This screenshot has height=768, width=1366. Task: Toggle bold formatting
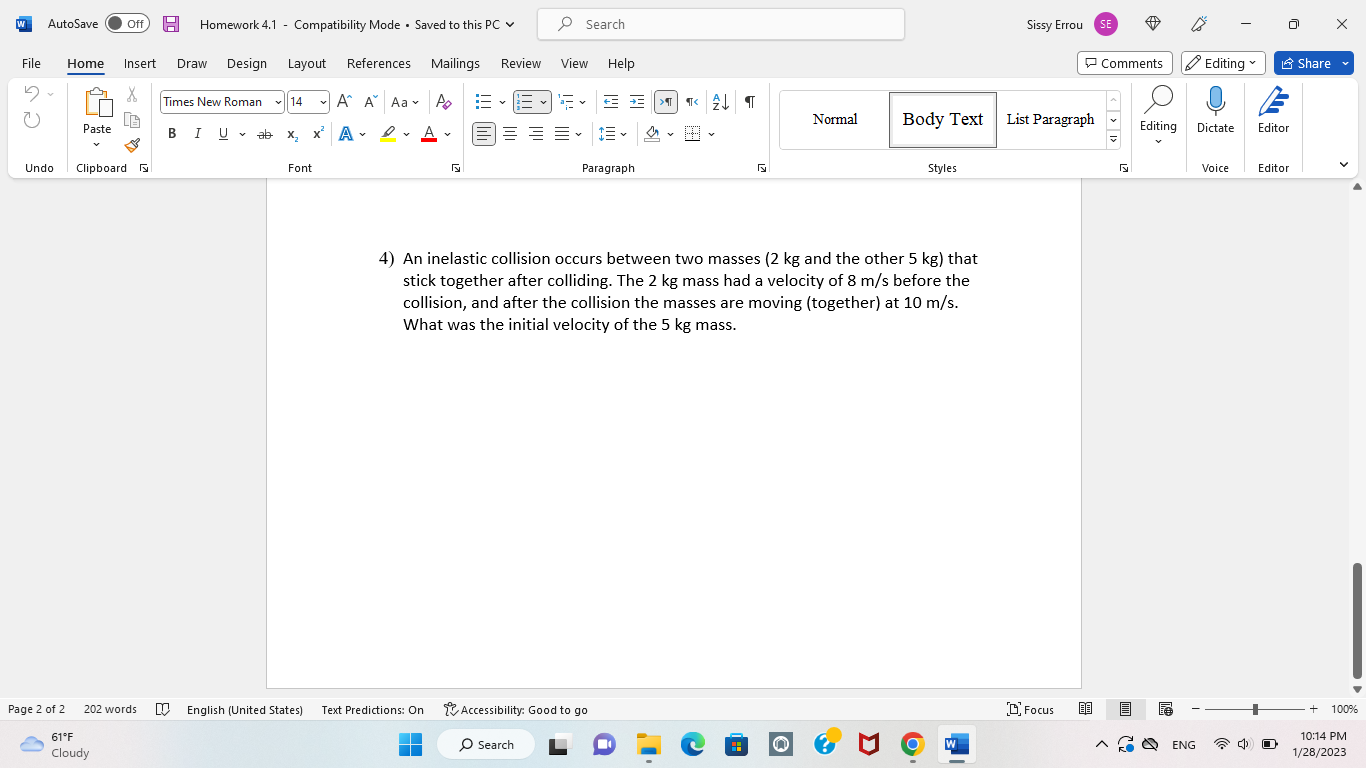point(172,133)
